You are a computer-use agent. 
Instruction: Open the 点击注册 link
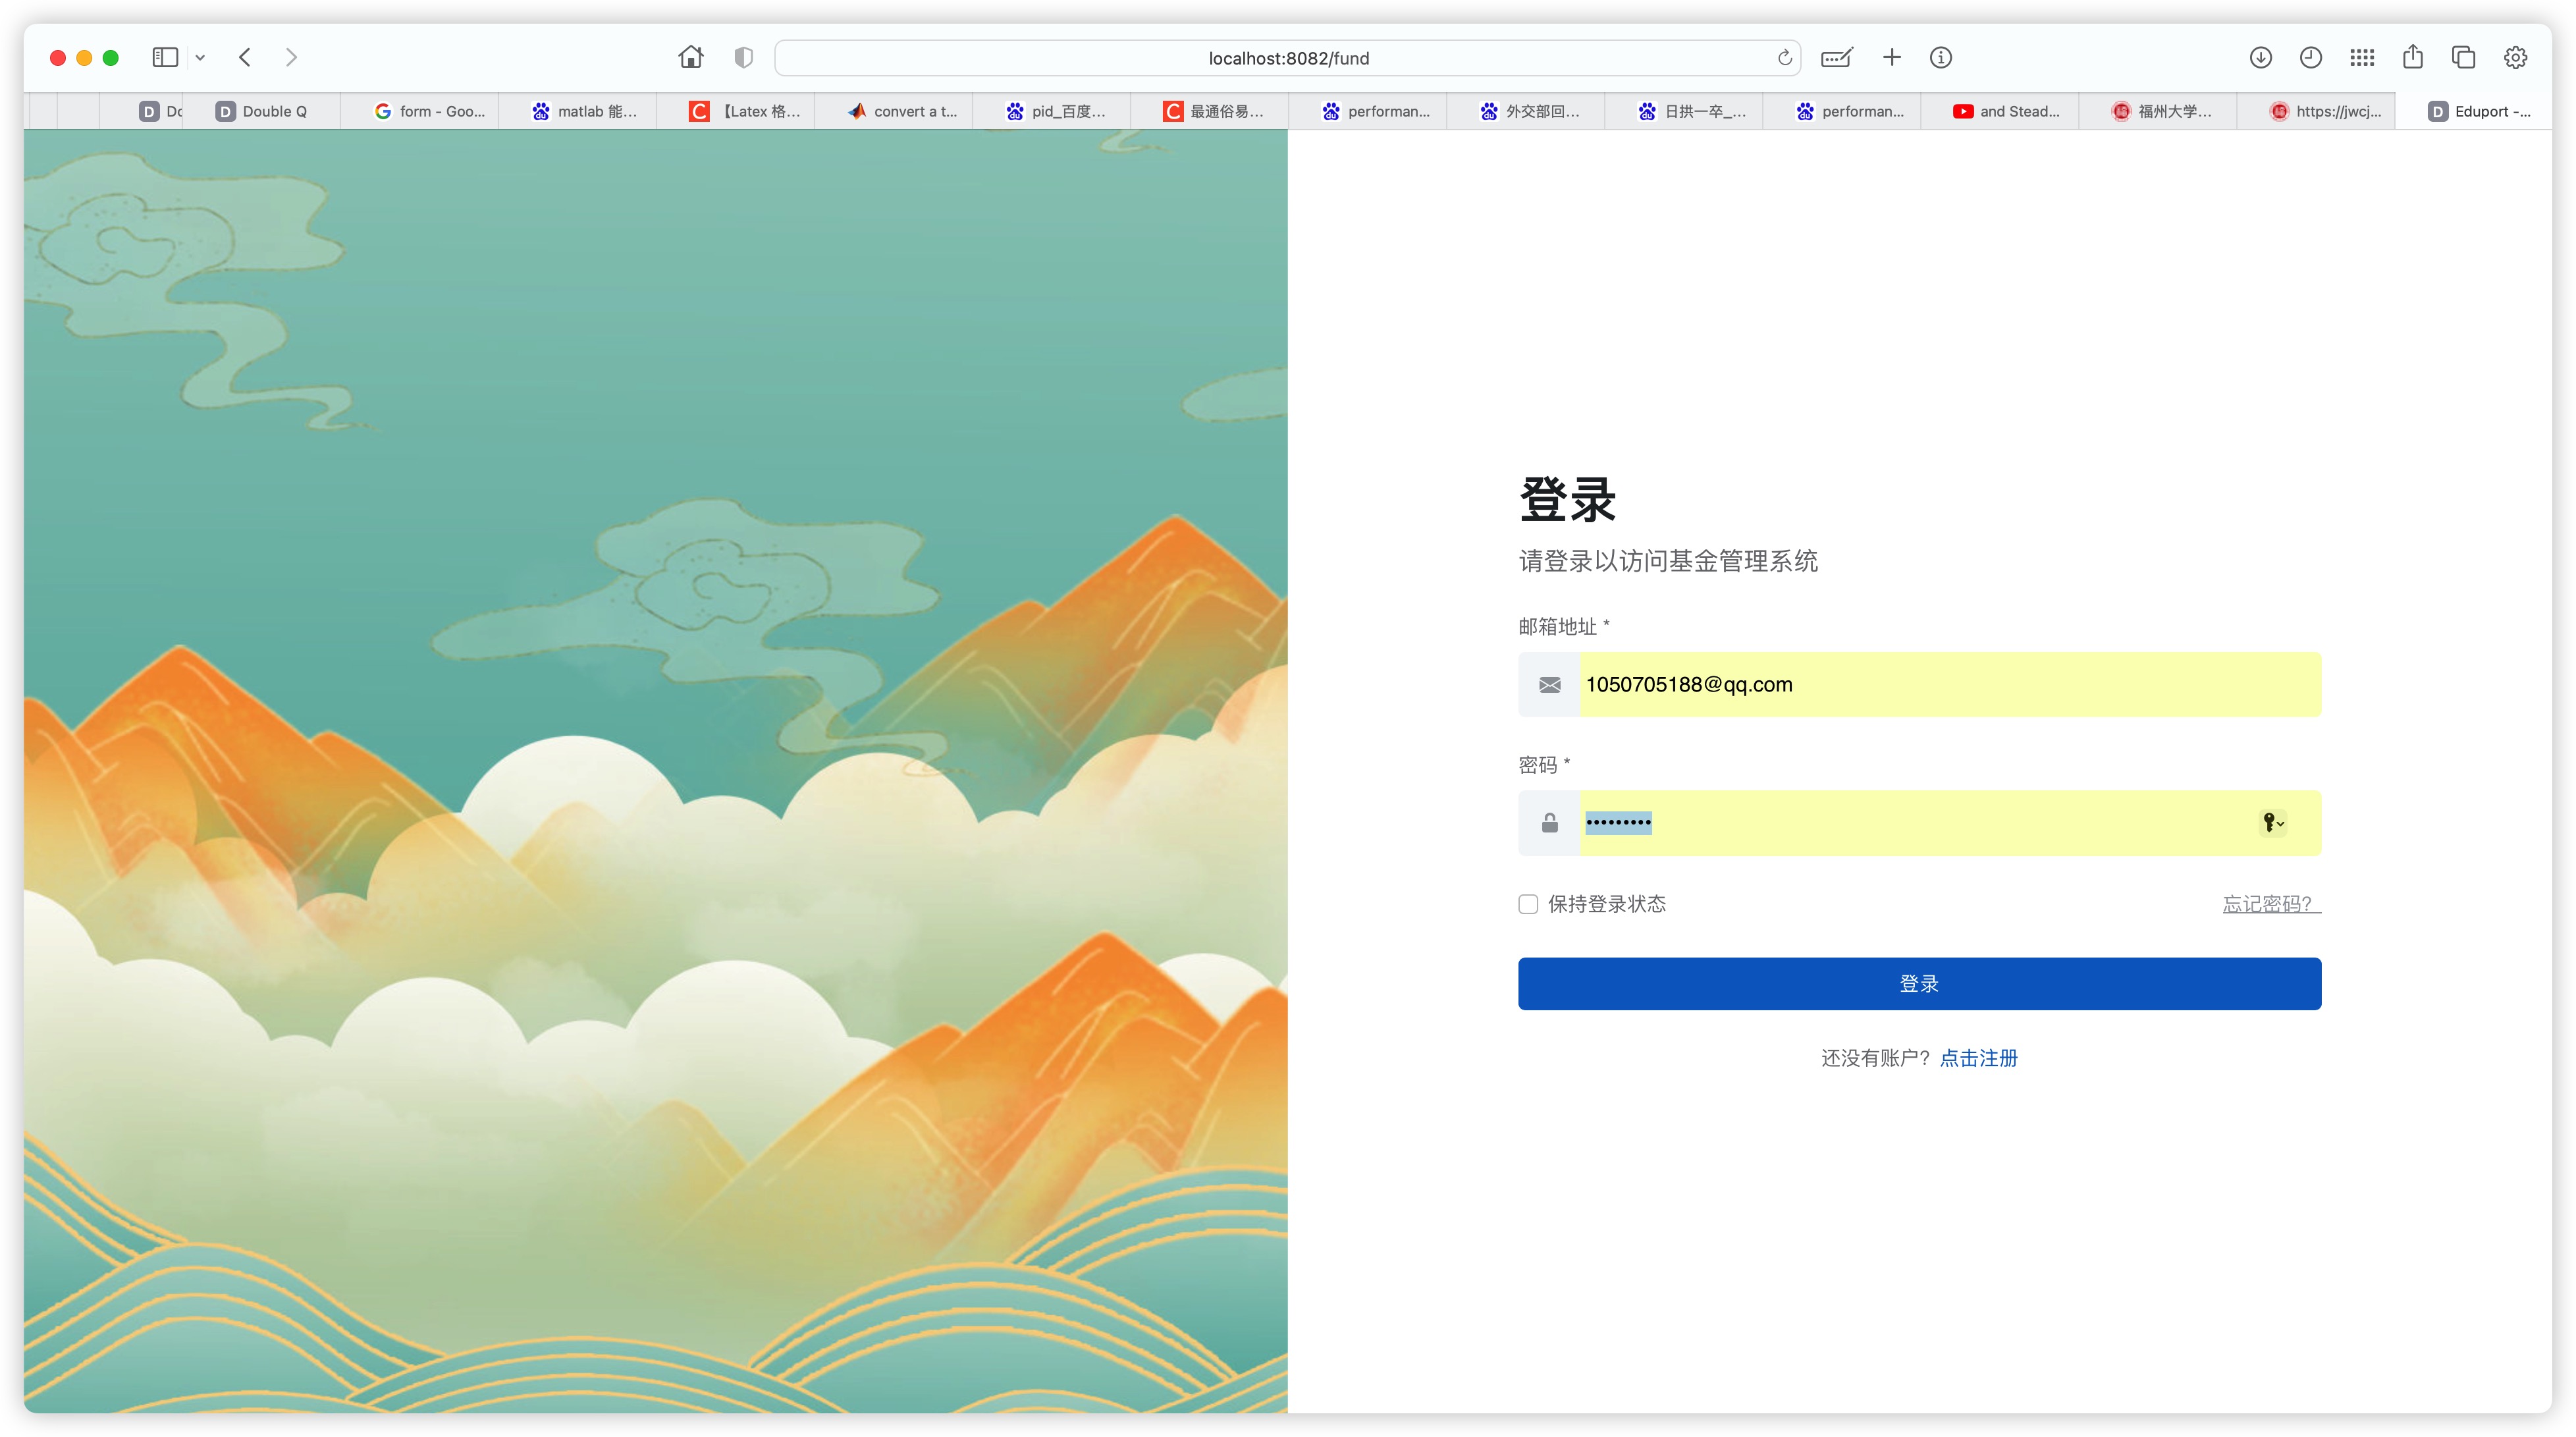(x=1978, y=1057)
